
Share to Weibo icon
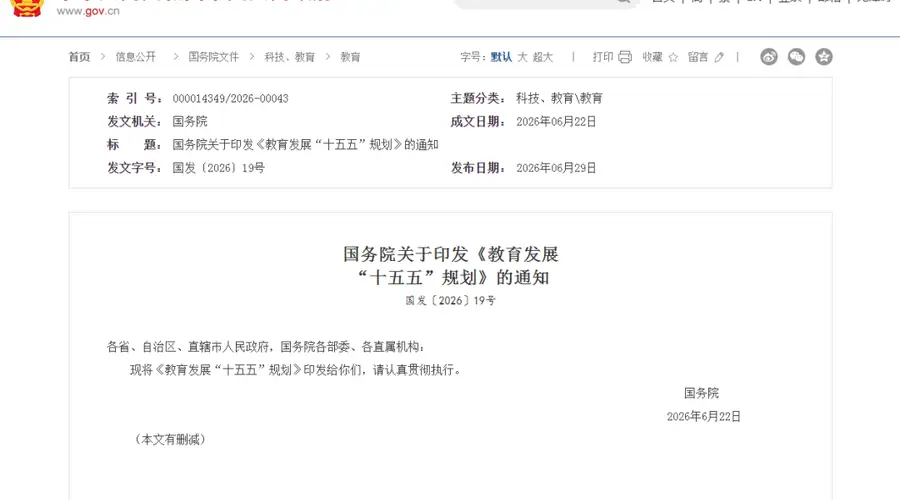click(x=769, y=56)
